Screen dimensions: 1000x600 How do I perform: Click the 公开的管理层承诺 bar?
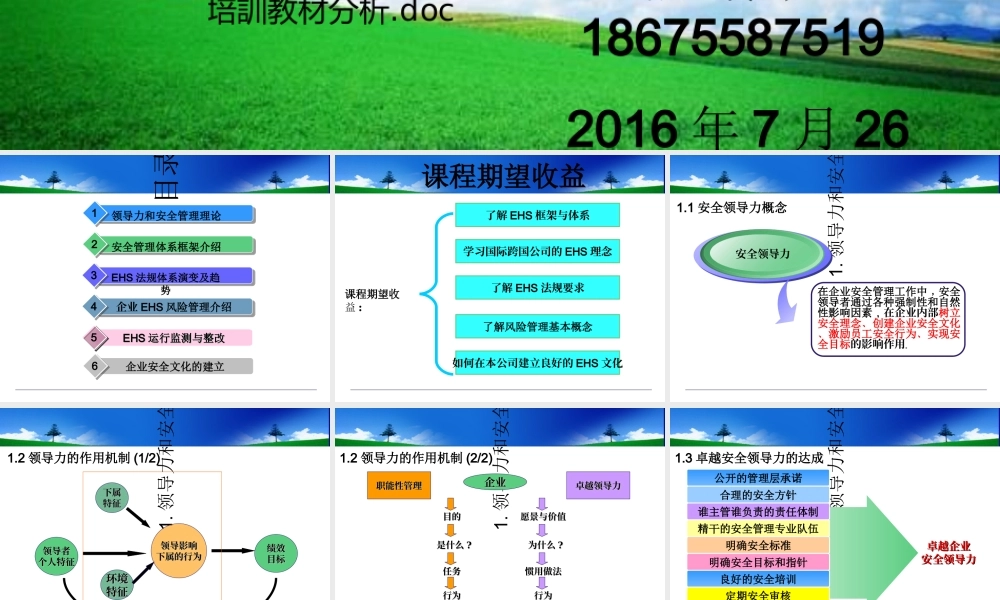(x=758, y=478)
